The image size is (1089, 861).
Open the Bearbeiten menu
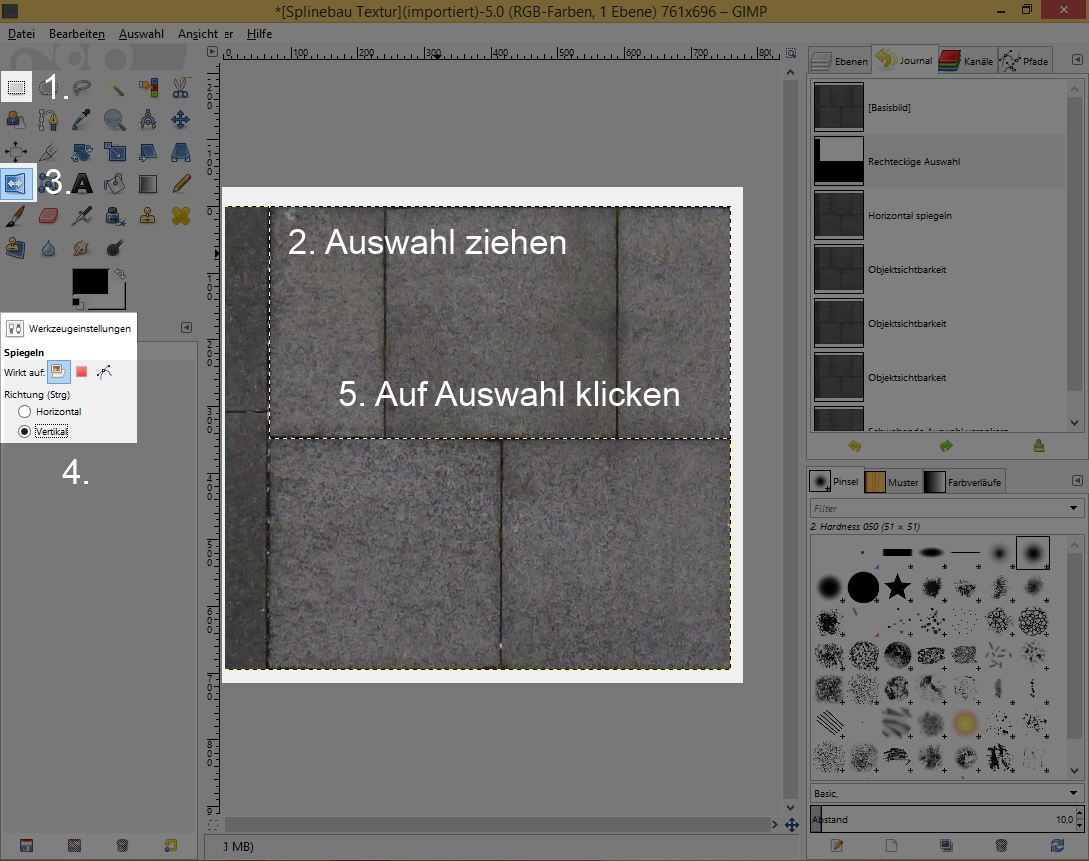(76, 34)
